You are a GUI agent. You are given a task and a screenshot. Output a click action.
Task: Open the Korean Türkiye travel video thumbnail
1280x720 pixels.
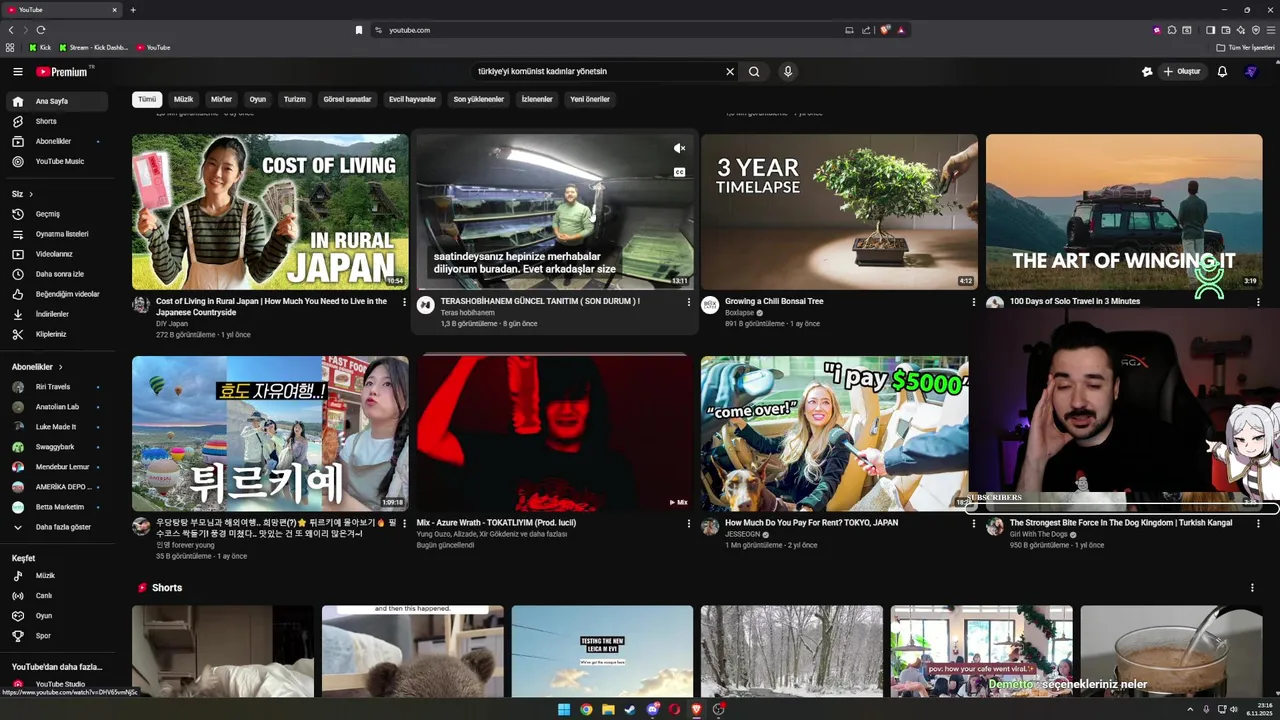[x=270, y=434]
